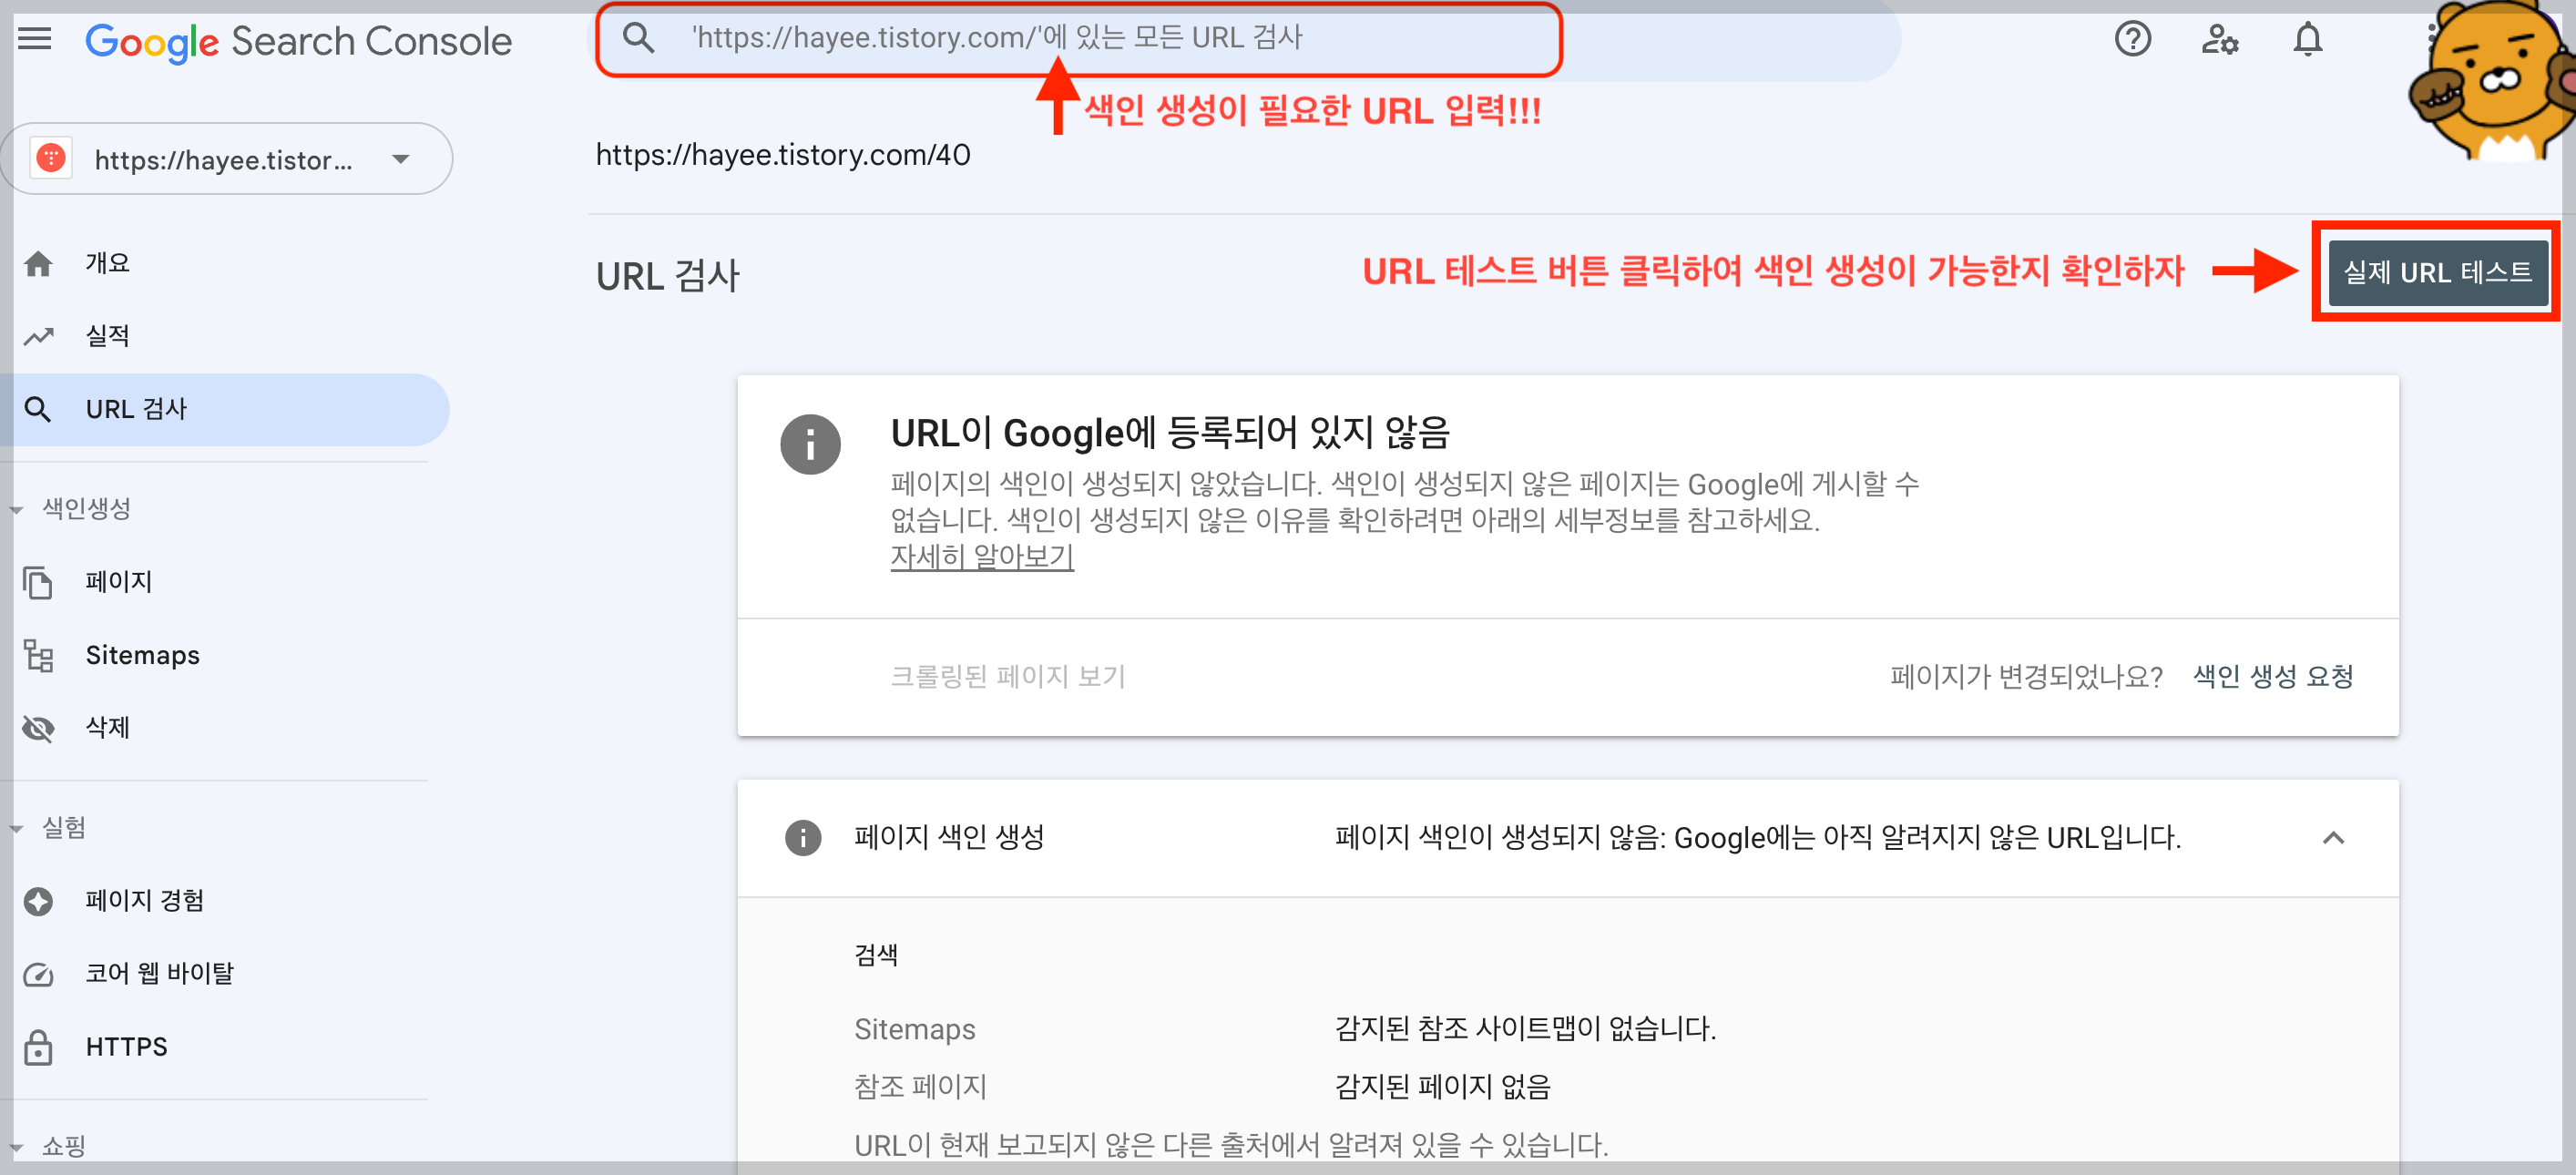
Task: Click the Sitemaps sidebar icon
Action: 39,655
